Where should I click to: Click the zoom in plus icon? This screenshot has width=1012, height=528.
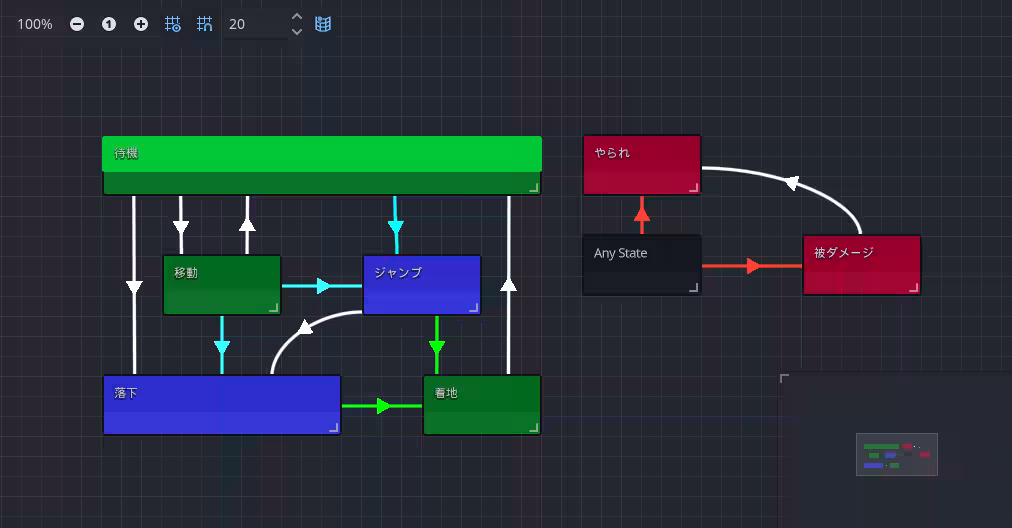point(141,24)
